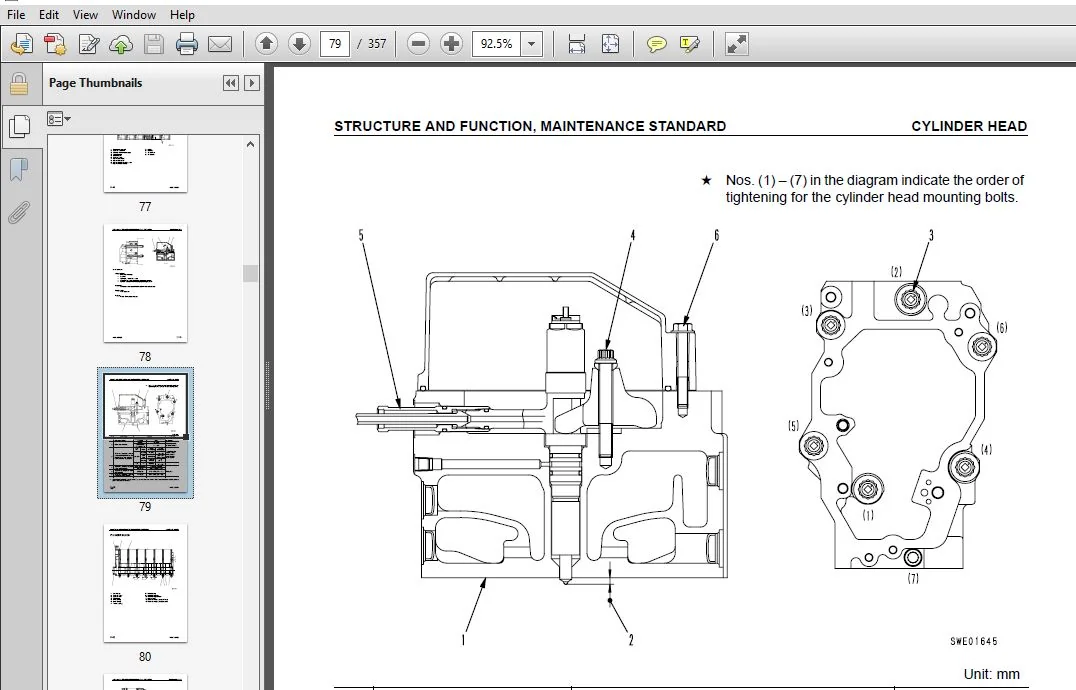The height and width of the screenshot is (690, 1076).
Task: Click the upload to cloud icon
Action: [121, 44]
